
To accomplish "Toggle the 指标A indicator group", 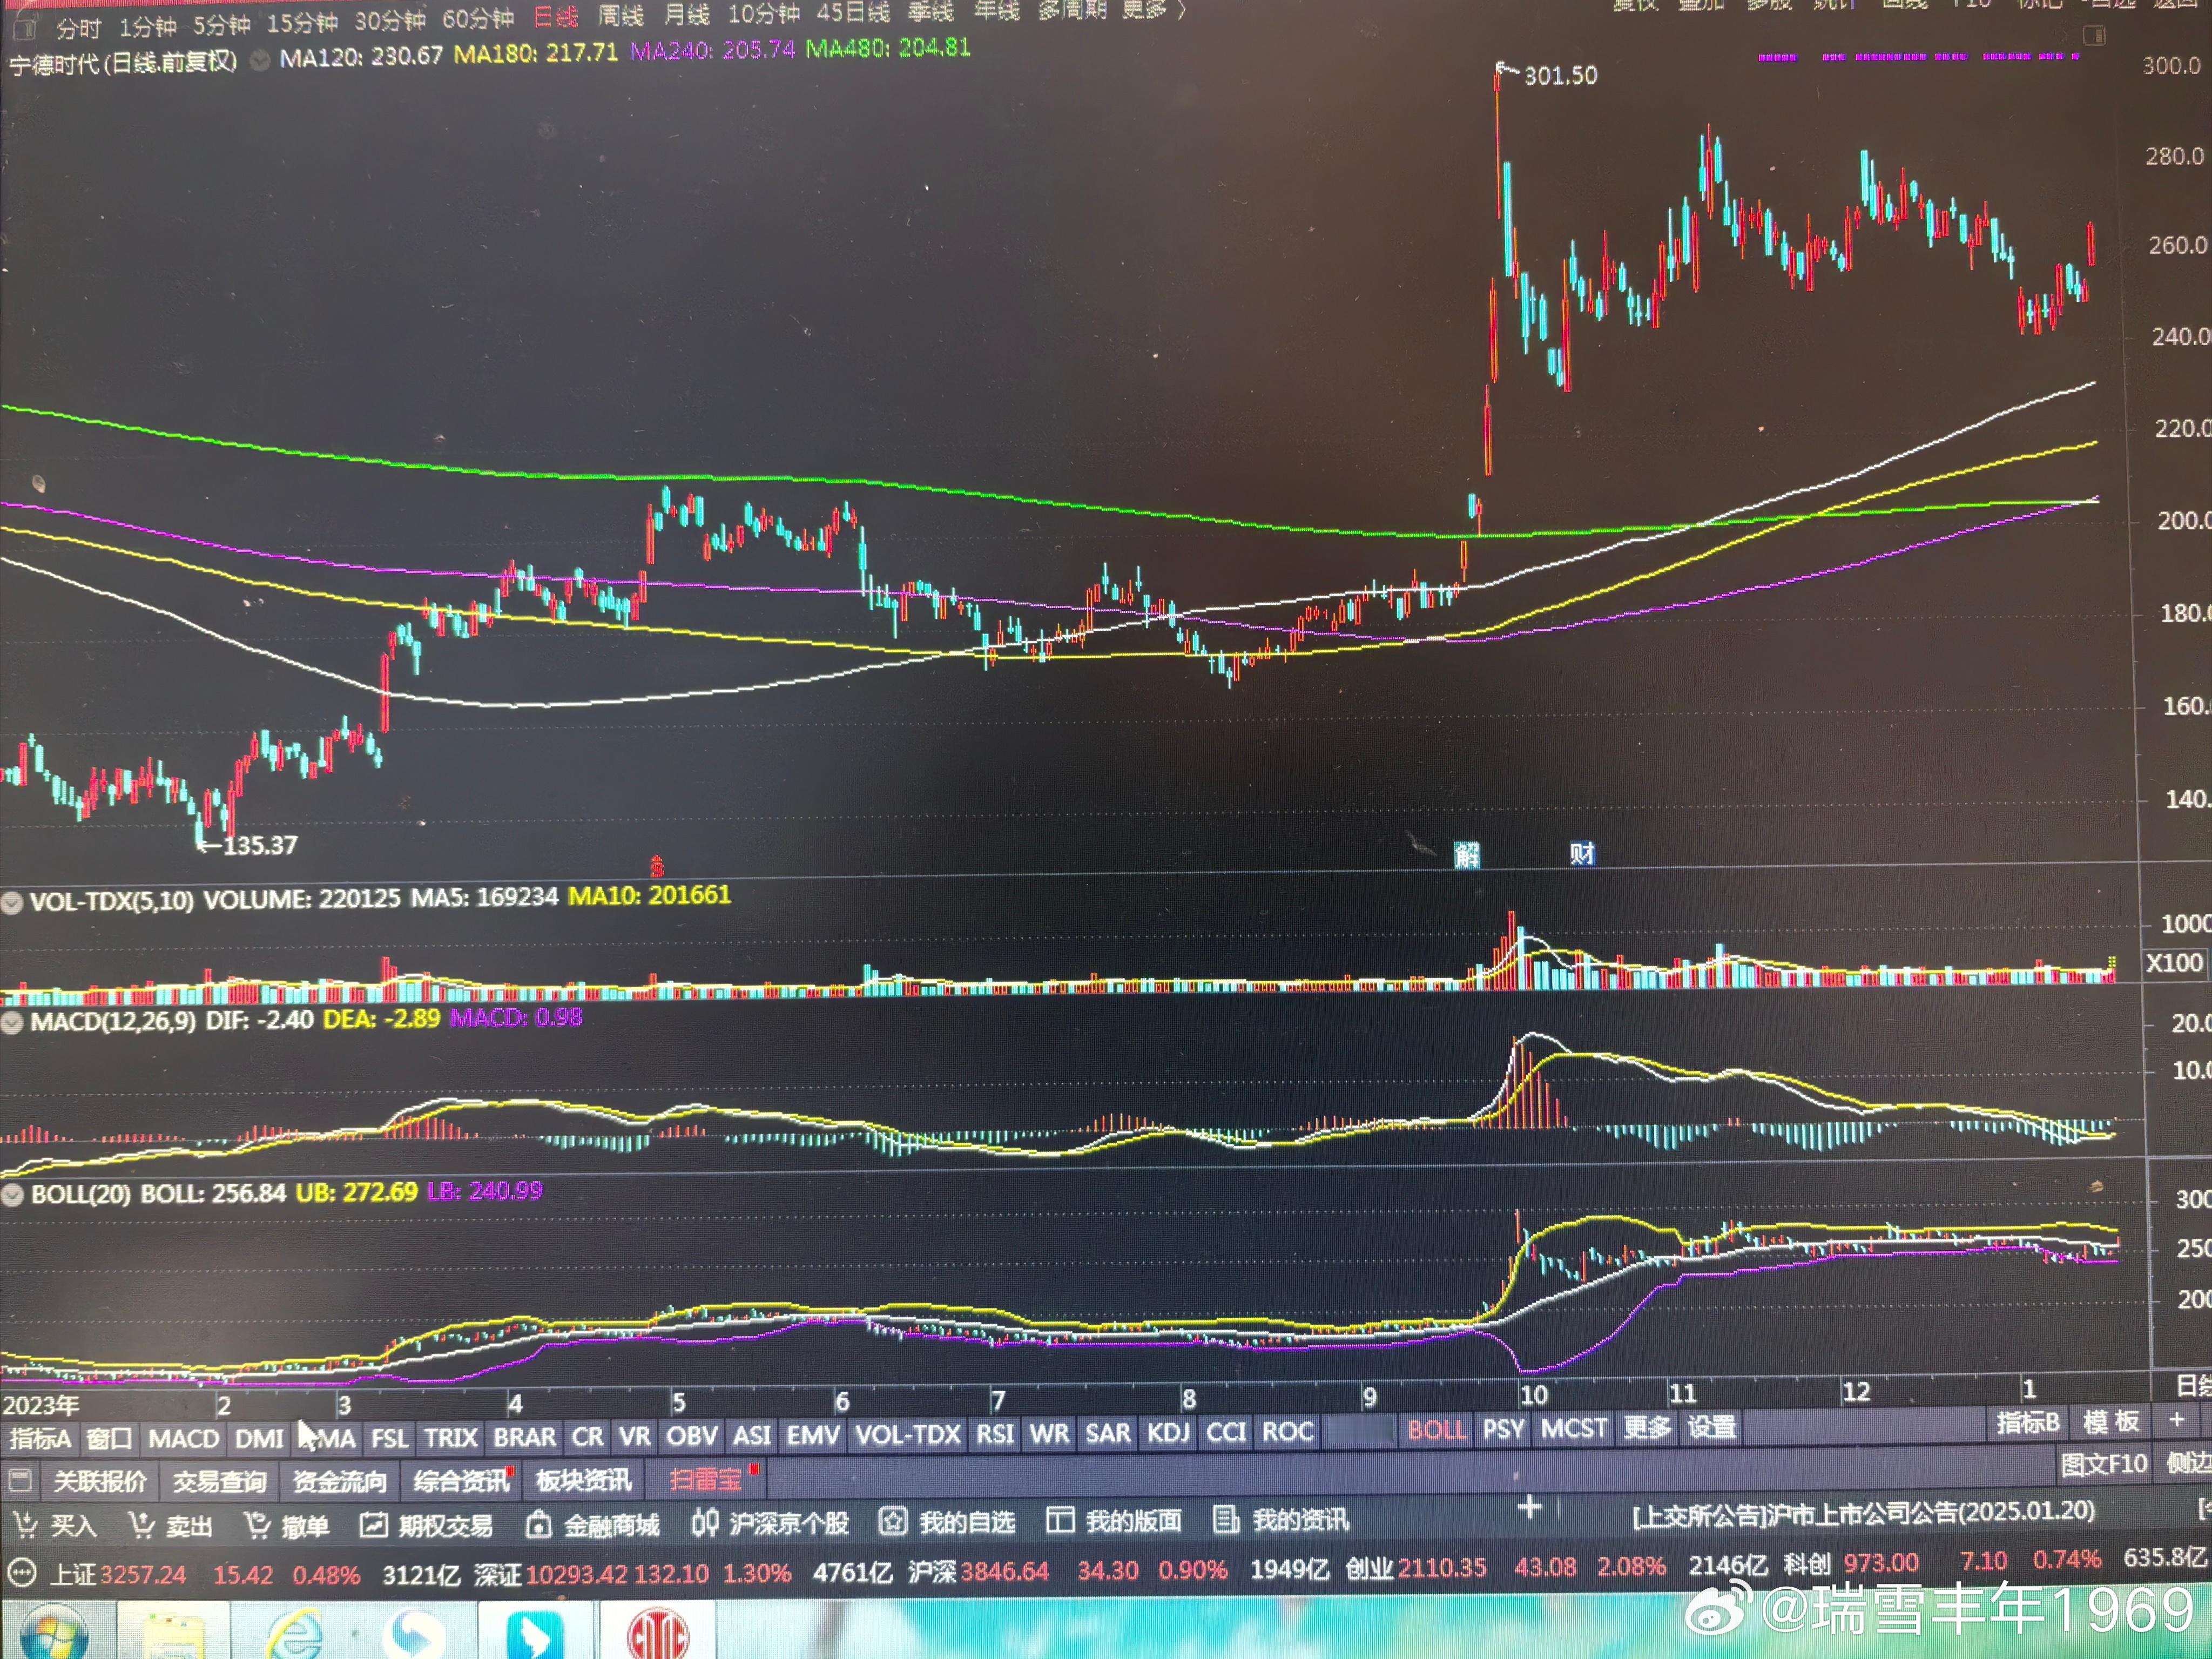I will click(x=40, y=1439).
